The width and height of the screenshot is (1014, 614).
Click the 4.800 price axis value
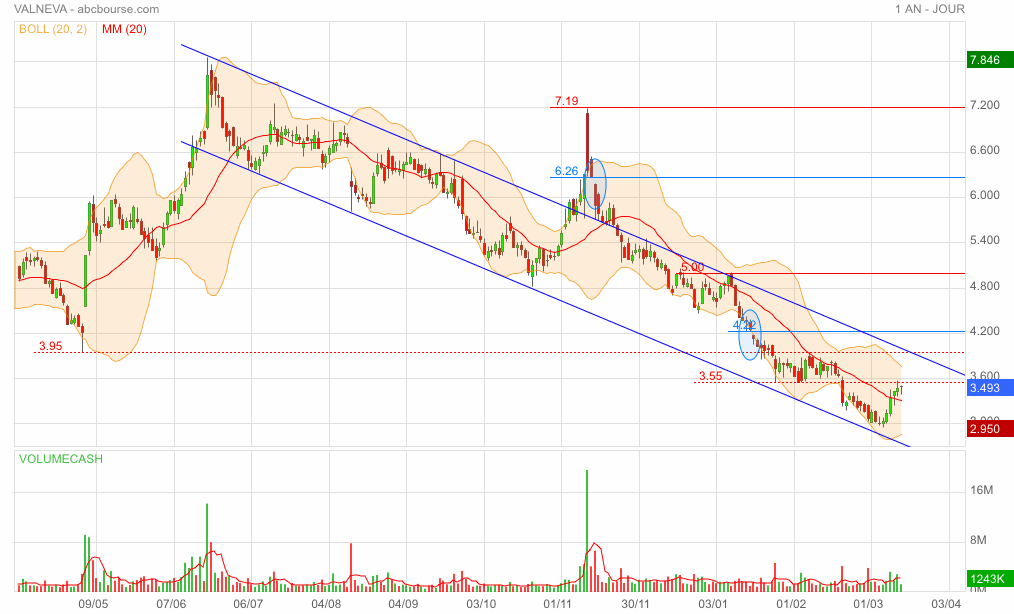(x=984, y=286)
